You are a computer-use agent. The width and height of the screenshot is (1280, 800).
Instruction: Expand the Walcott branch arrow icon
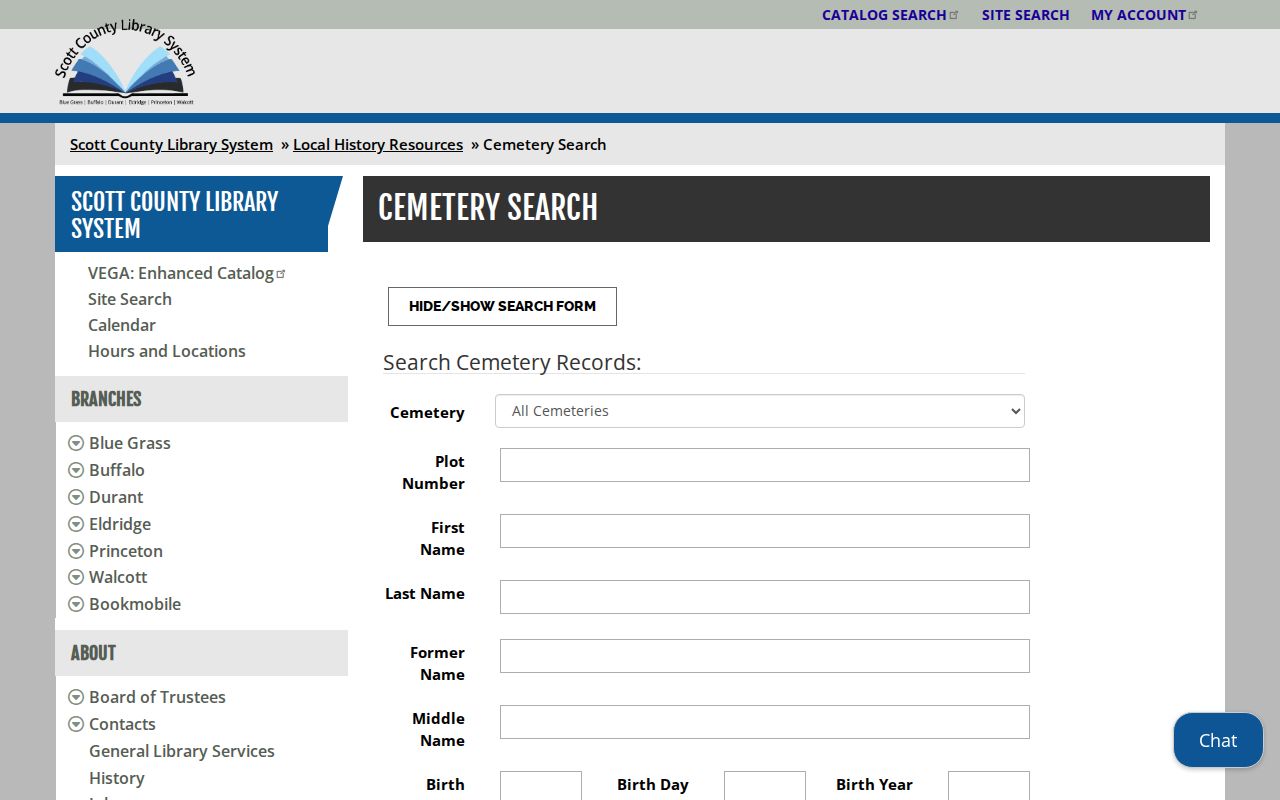tap(76, 577)
